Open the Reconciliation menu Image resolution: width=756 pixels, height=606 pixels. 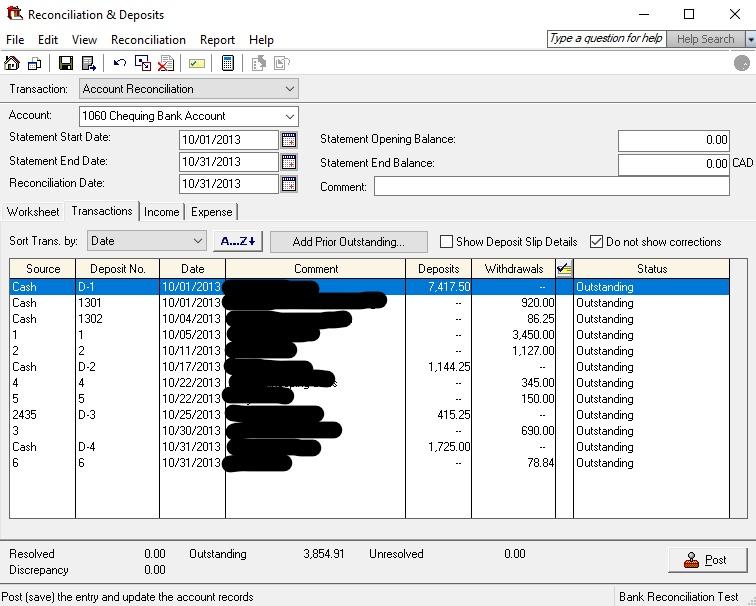pos(148,40)
